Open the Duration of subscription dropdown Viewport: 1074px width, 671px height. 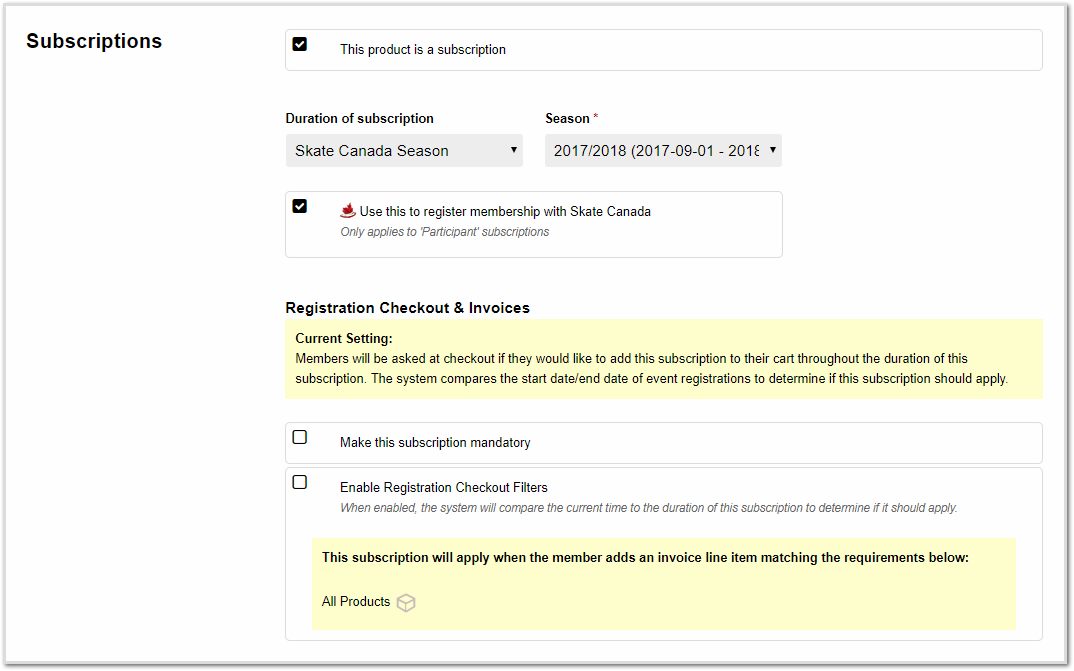pyautogui.click(x=404, y=151)
